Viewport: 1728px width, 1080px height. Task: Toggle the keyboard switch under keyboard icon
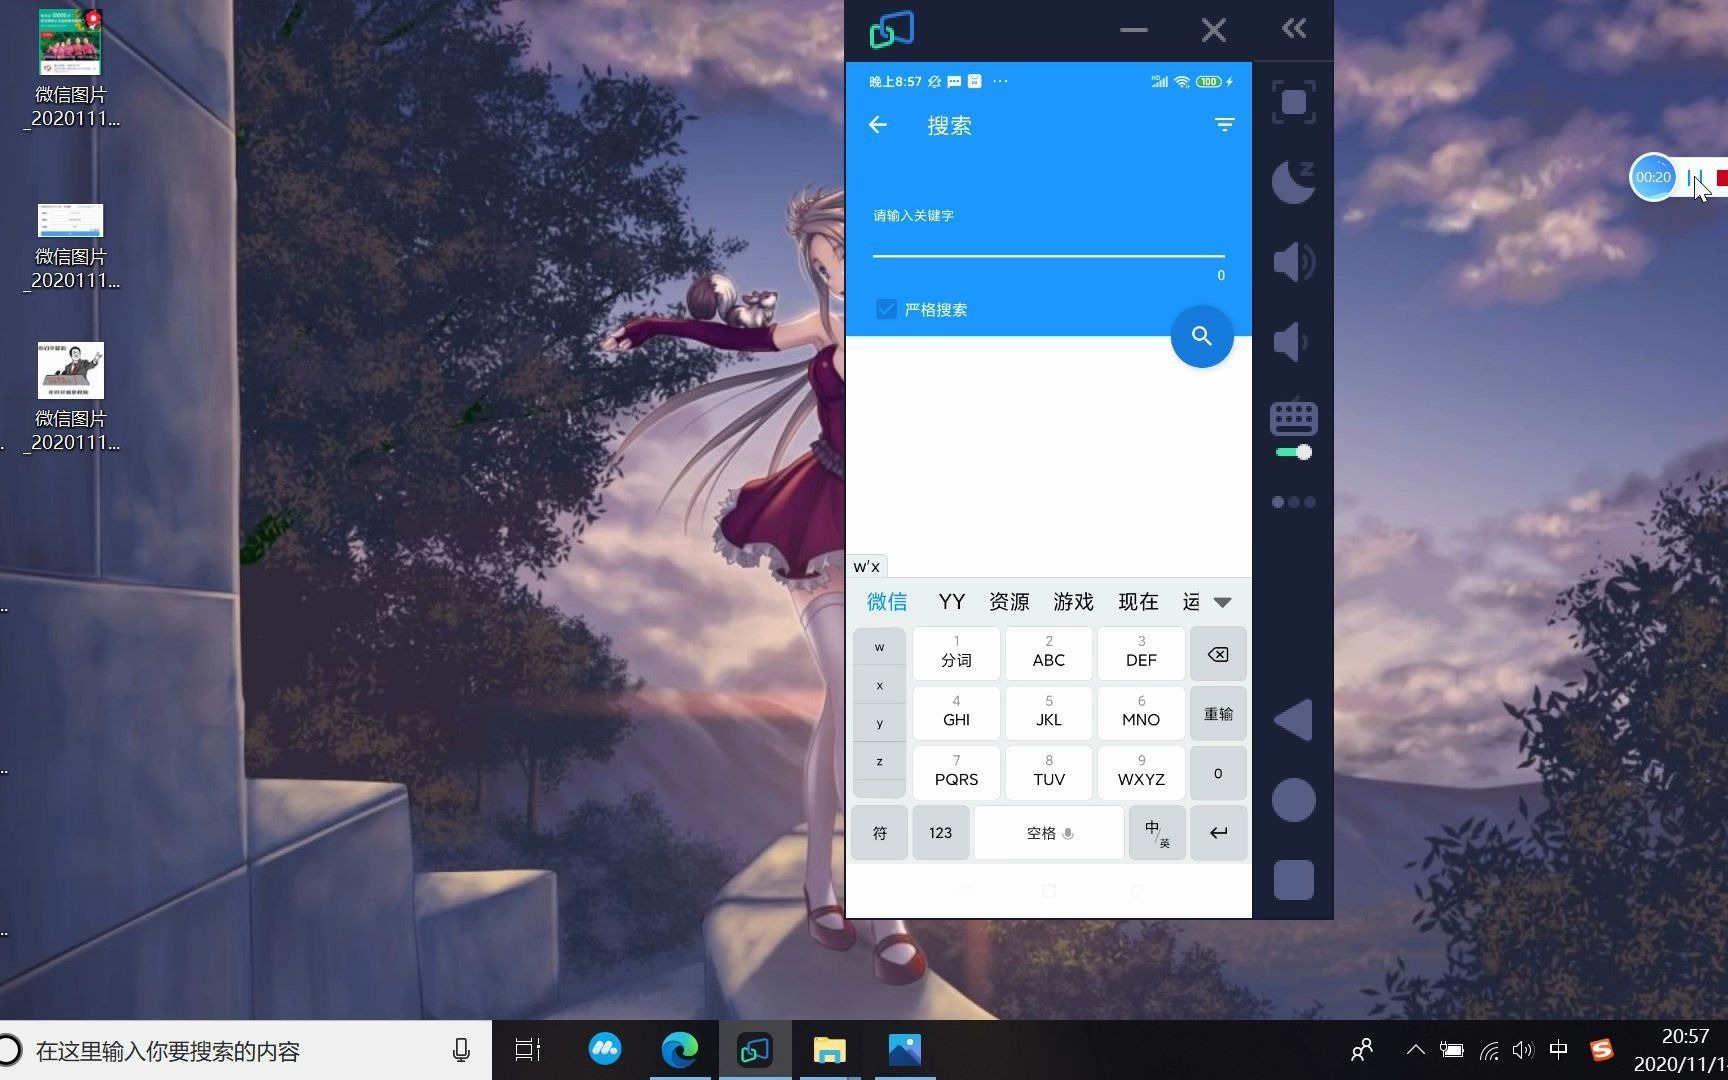pos(1294,452)
